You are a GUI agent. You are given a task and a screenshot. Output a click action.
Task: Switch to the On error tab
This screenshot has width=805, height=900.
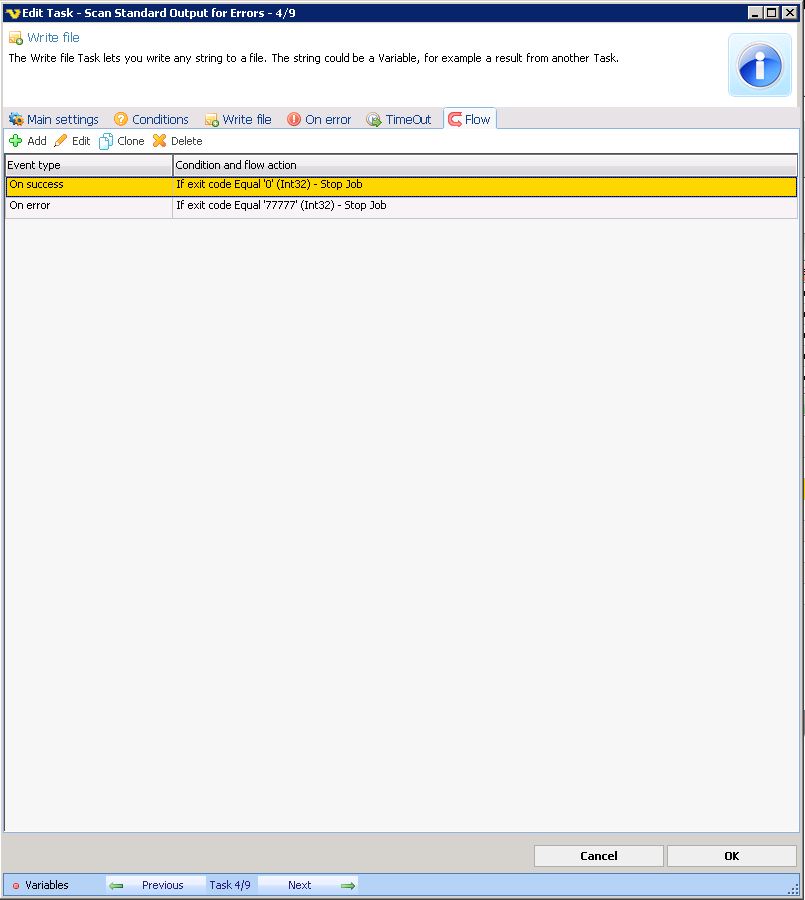point(319,119)
